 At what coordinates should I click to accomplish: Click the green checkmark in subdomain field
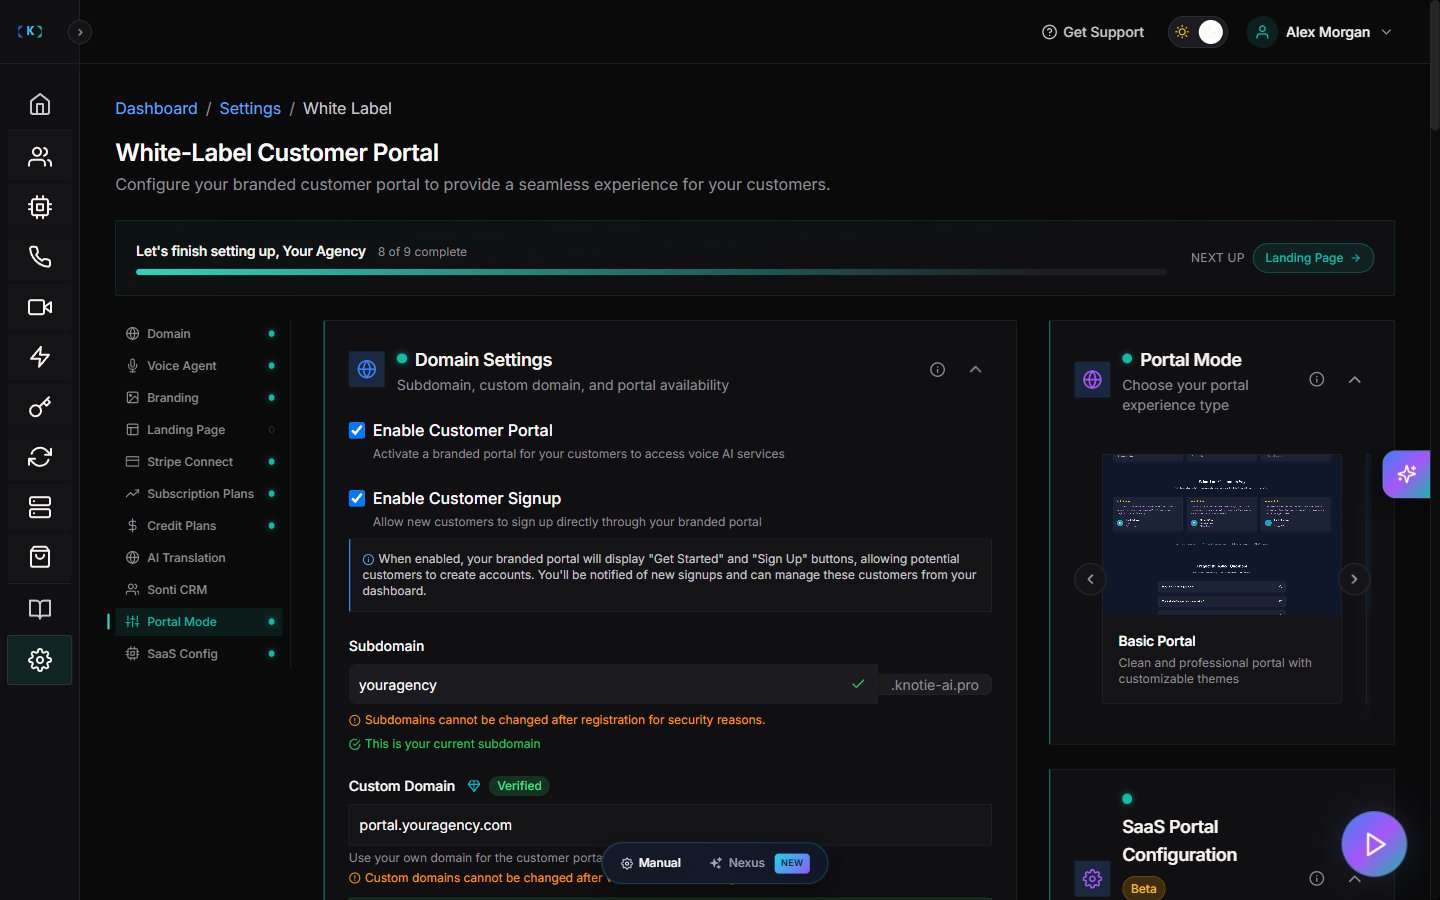tap(858, 684)
